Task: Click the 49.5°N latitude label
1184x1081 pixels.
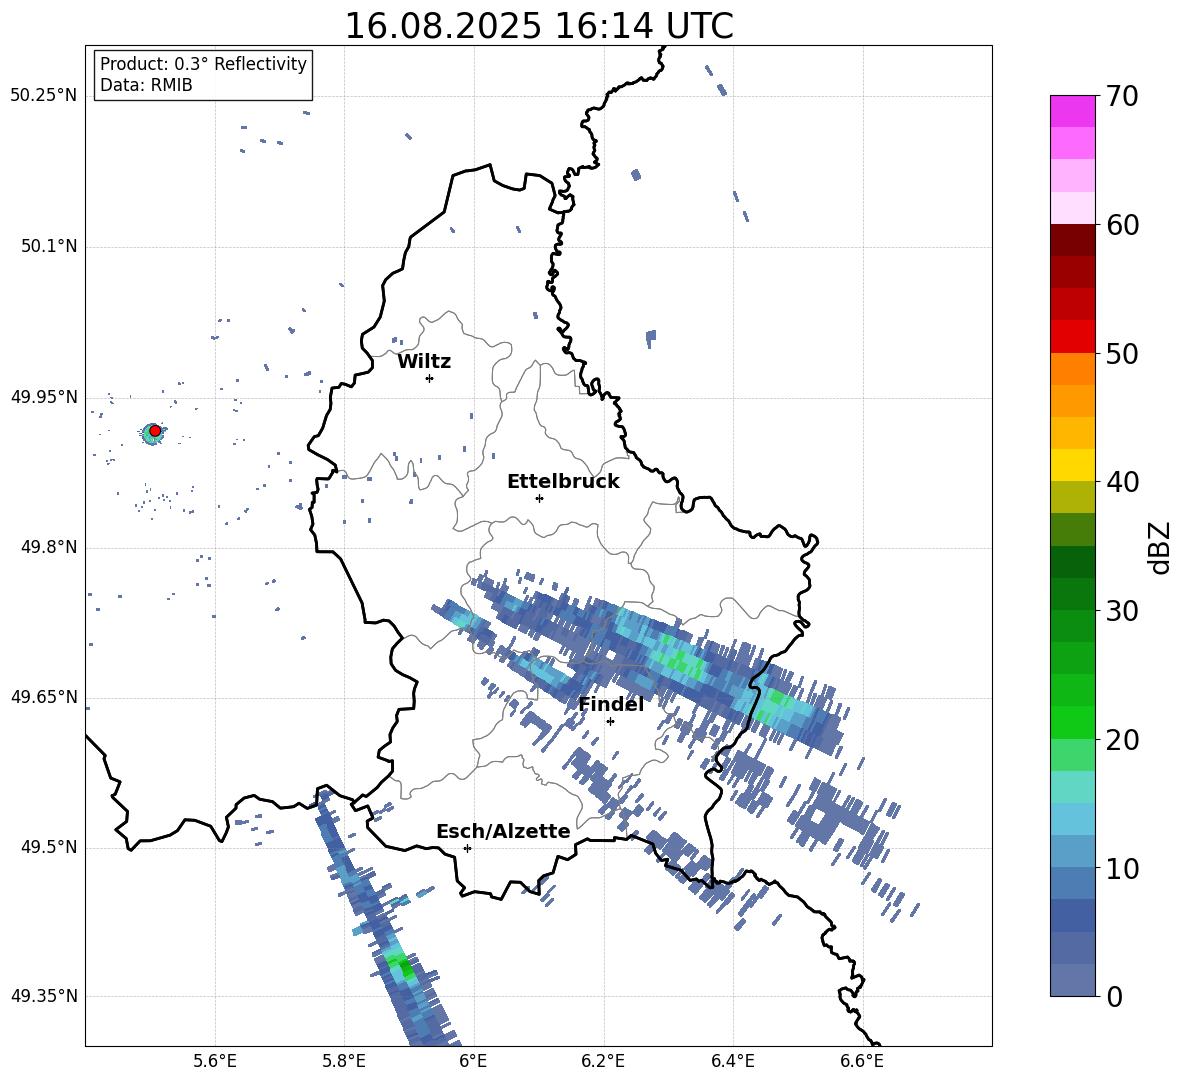Action: (48, 847)
